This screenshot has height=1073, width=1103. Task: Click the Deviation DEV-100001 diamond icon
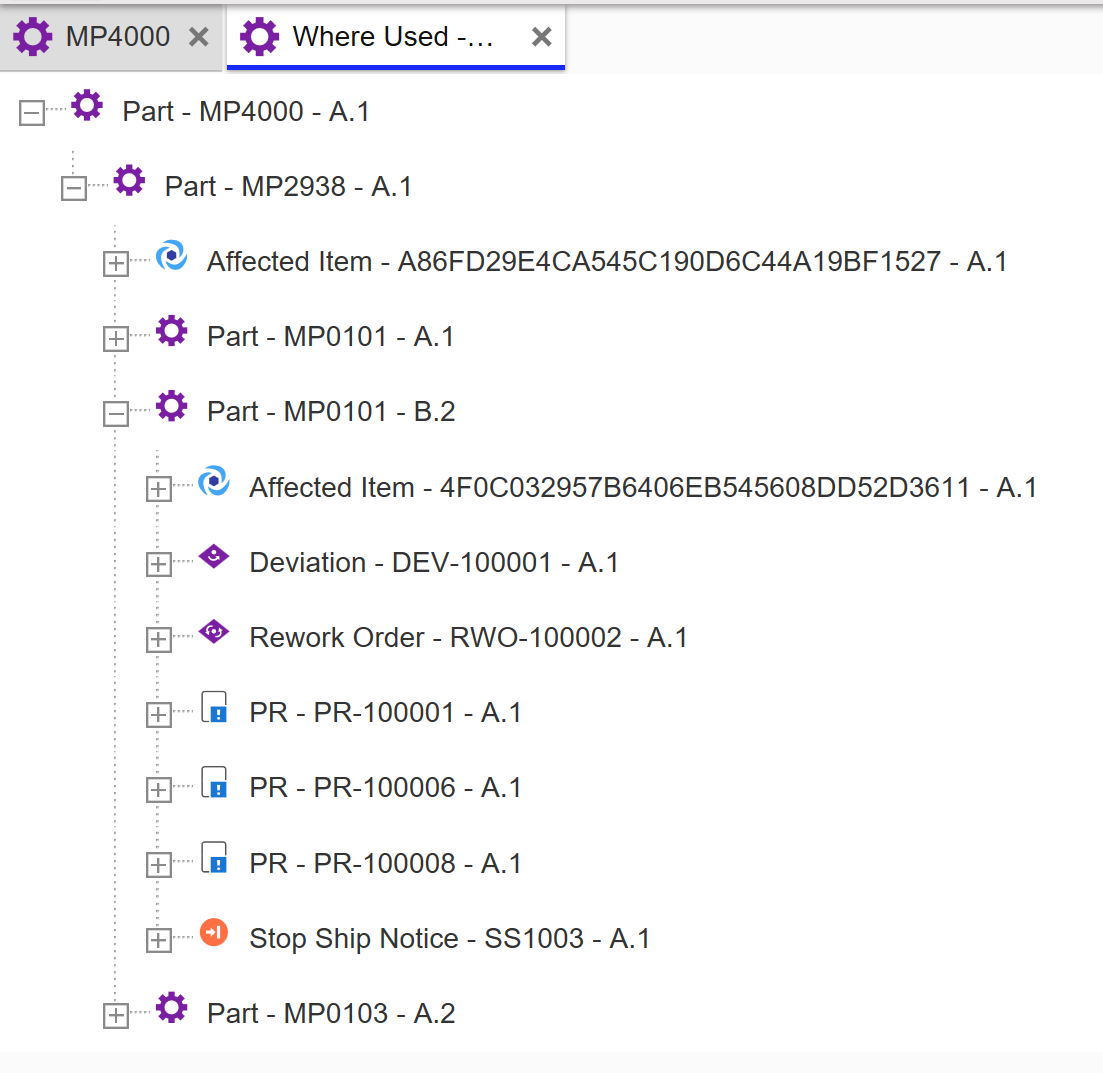[x=214, y=557]
